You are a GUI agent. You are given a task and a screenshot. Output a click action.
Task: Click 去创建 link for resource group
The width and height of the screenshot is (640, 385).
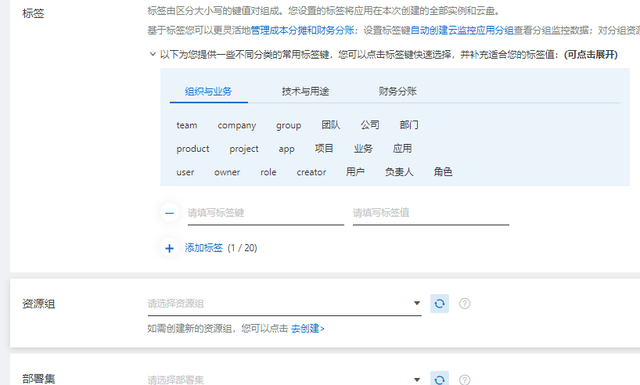[x=308, y=328]
